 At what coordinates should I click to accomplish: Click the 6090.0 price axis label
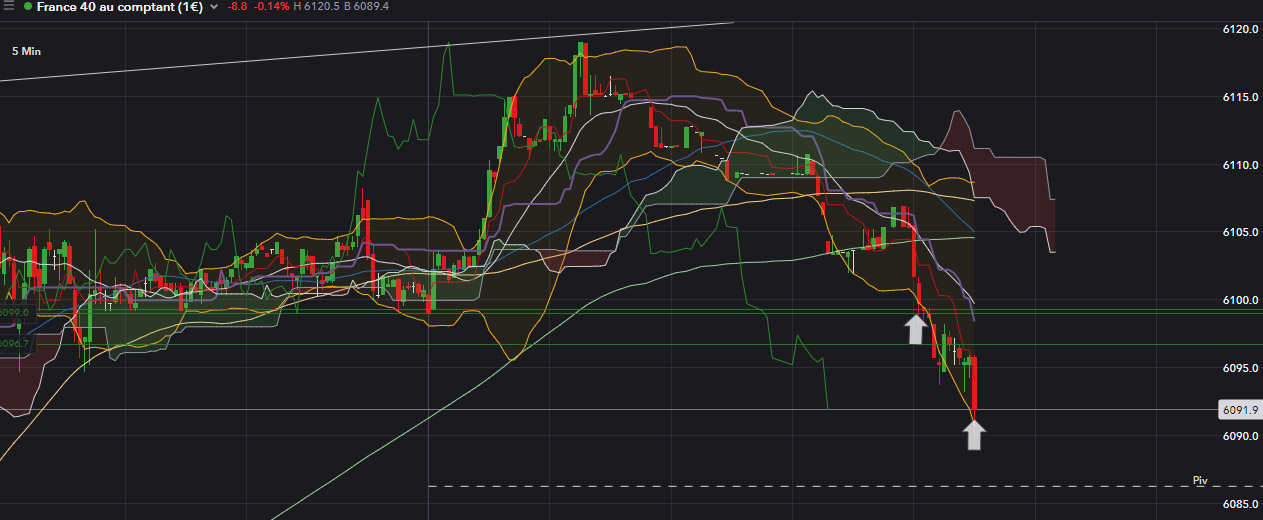1239,436
